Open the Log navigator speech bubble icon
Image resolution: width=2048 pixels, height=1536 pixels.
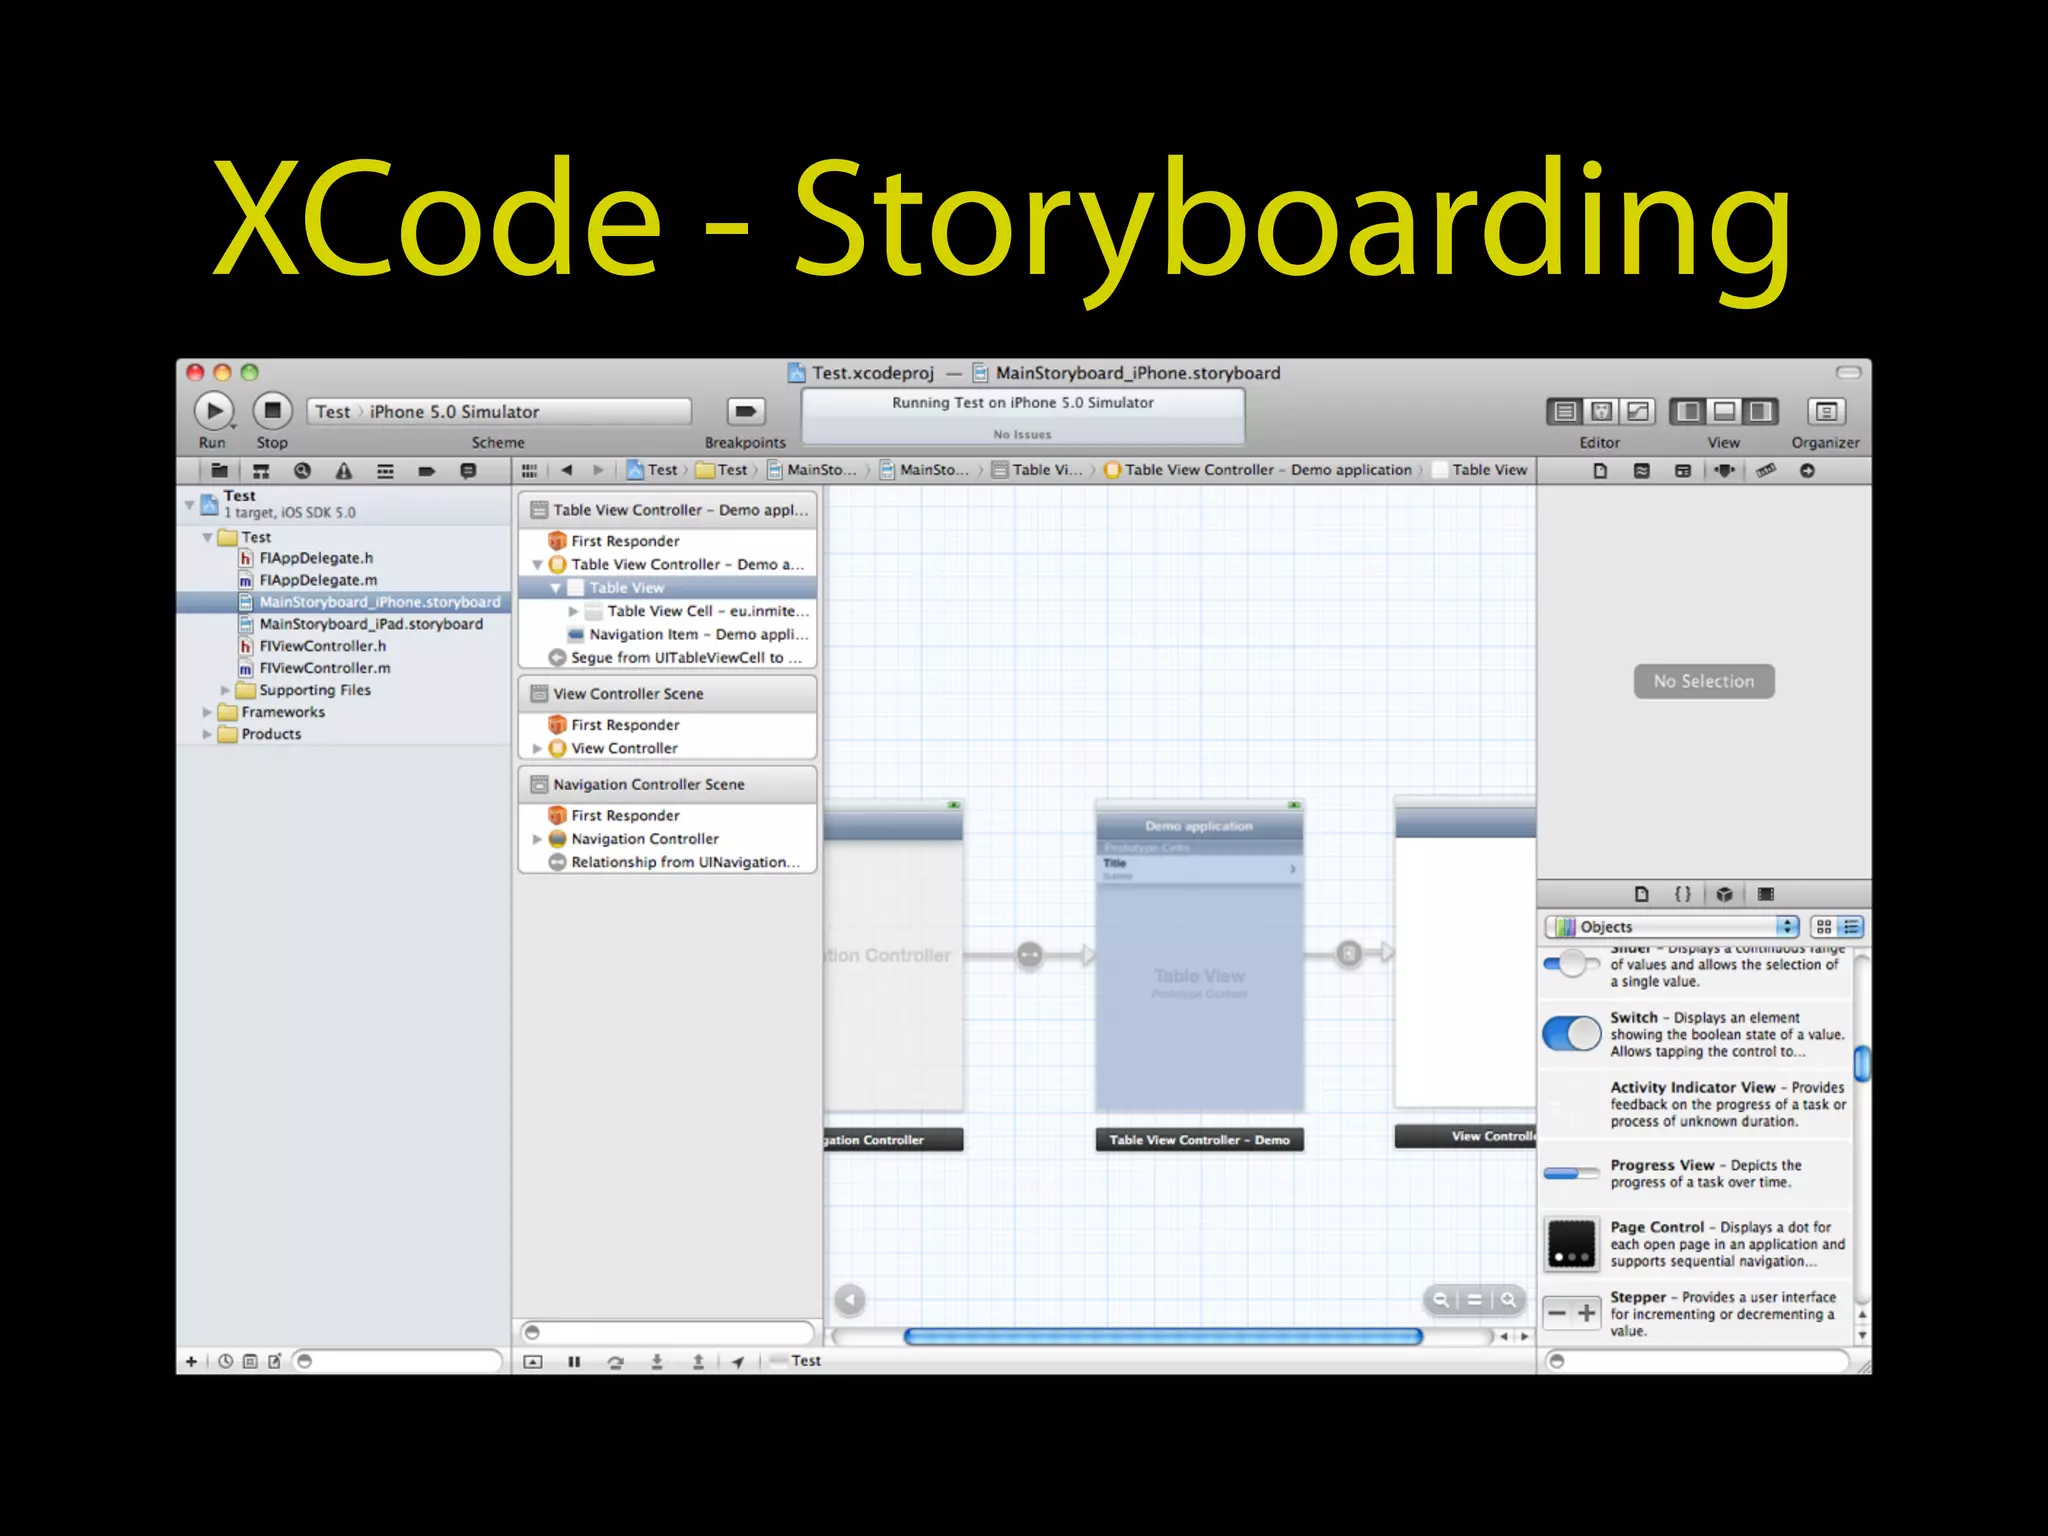pyautogui.click(x=468, y=471)
